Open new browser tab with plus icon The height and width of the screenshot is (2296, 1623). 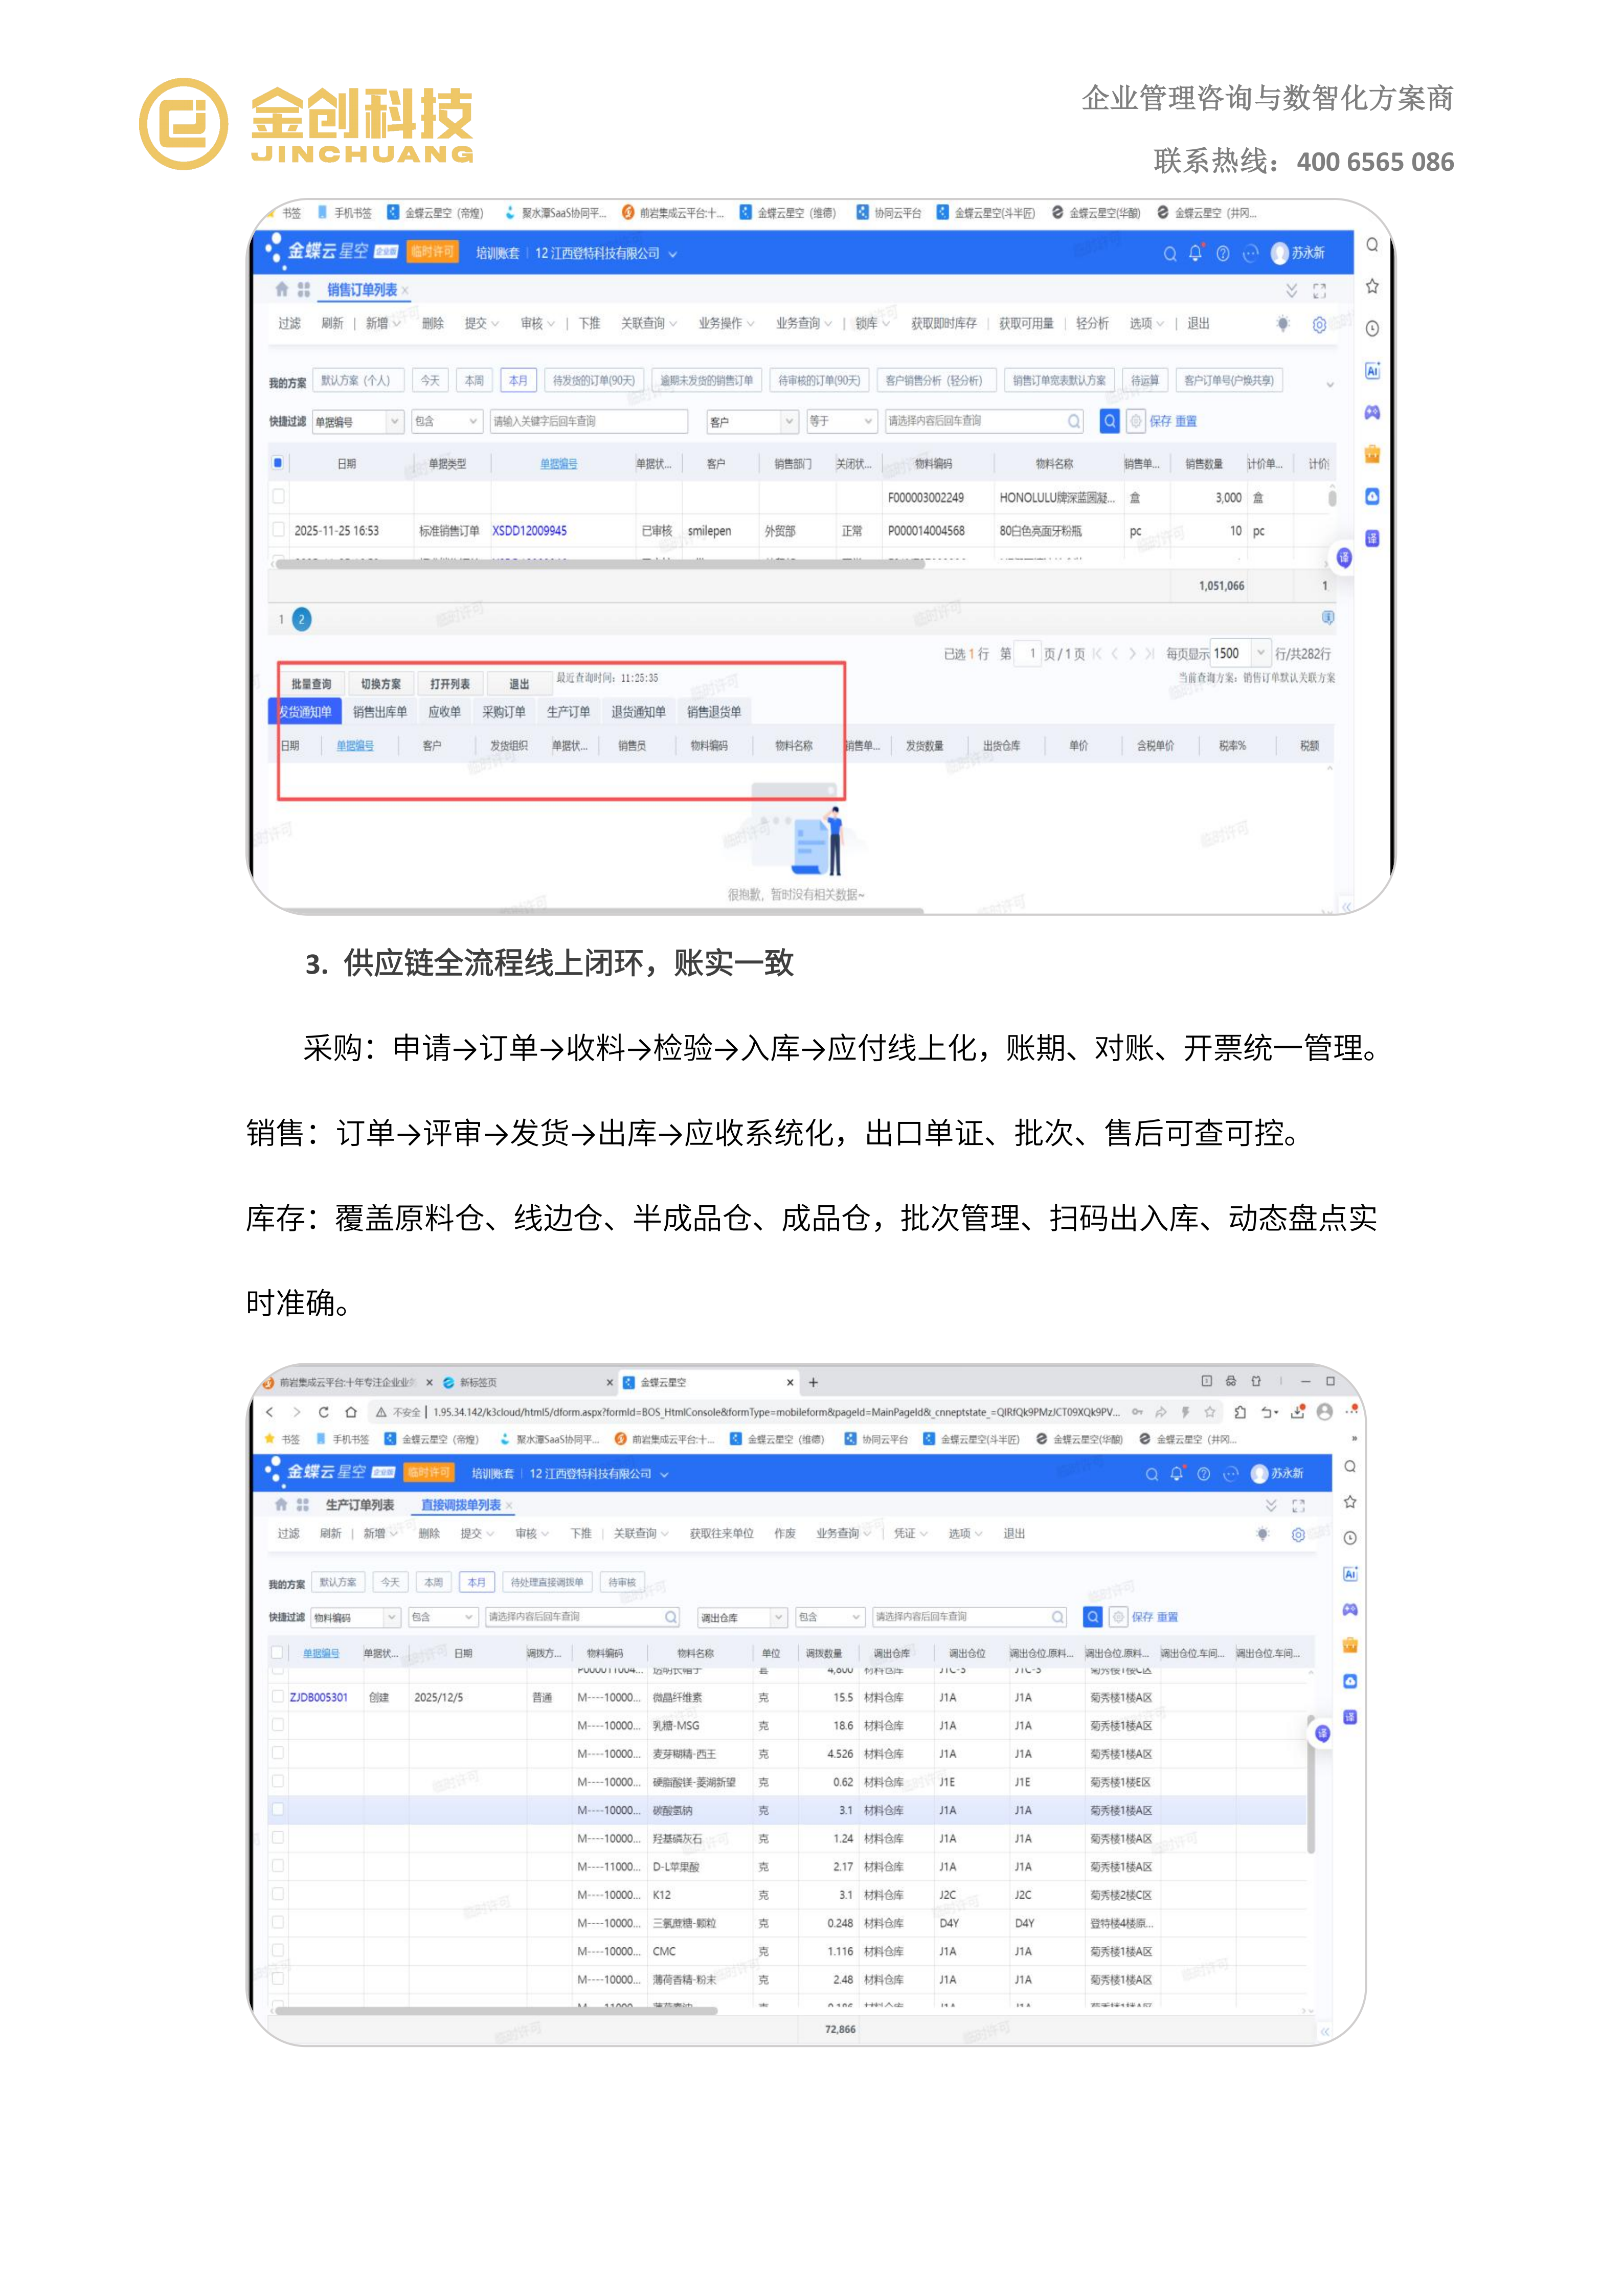pyautogui.click(x=813, y=1382)
